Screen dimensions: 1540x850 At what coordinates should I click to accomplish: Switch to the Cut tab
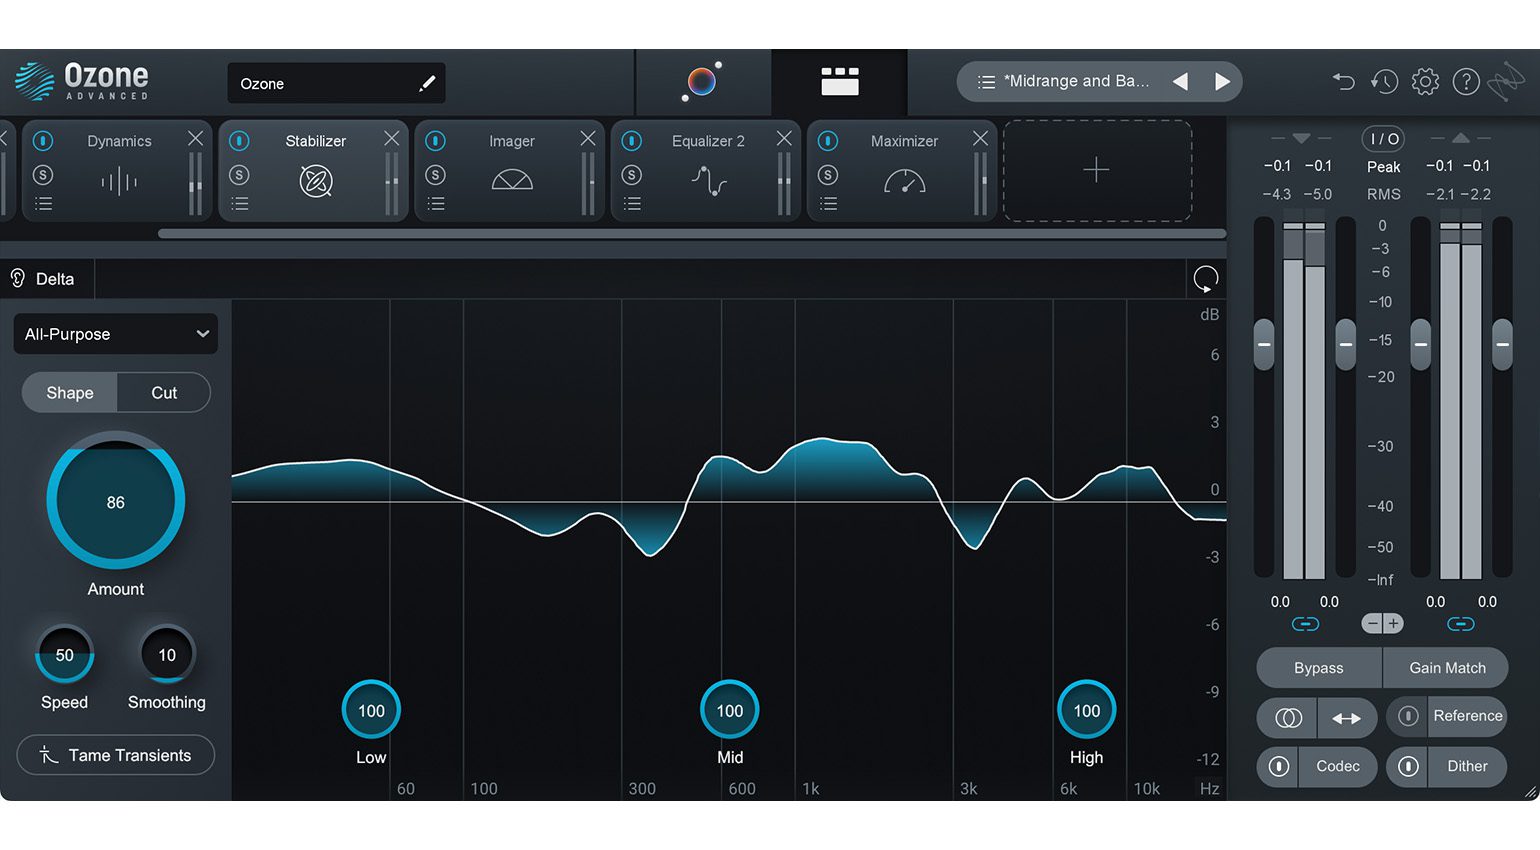tap(163, 392)
